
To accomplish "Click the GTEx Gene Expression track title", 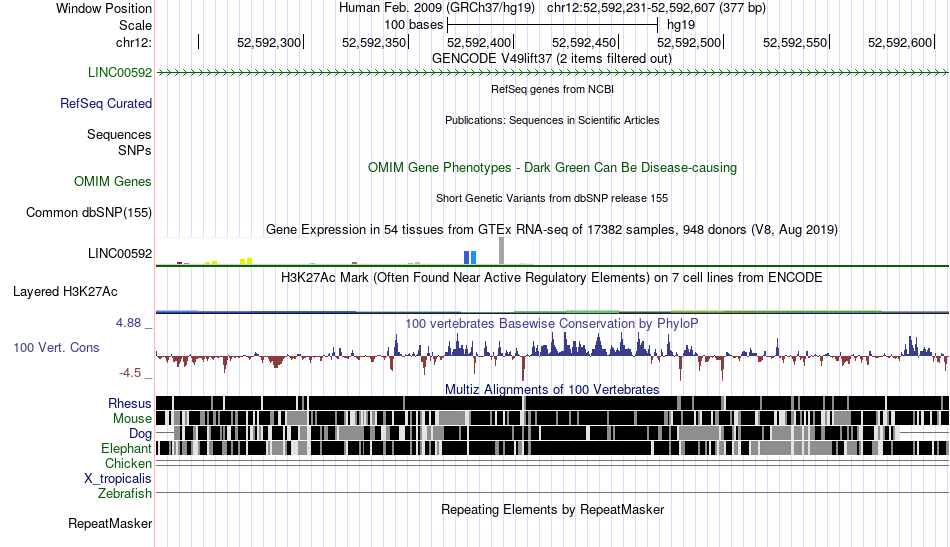I will click(552, 230).
